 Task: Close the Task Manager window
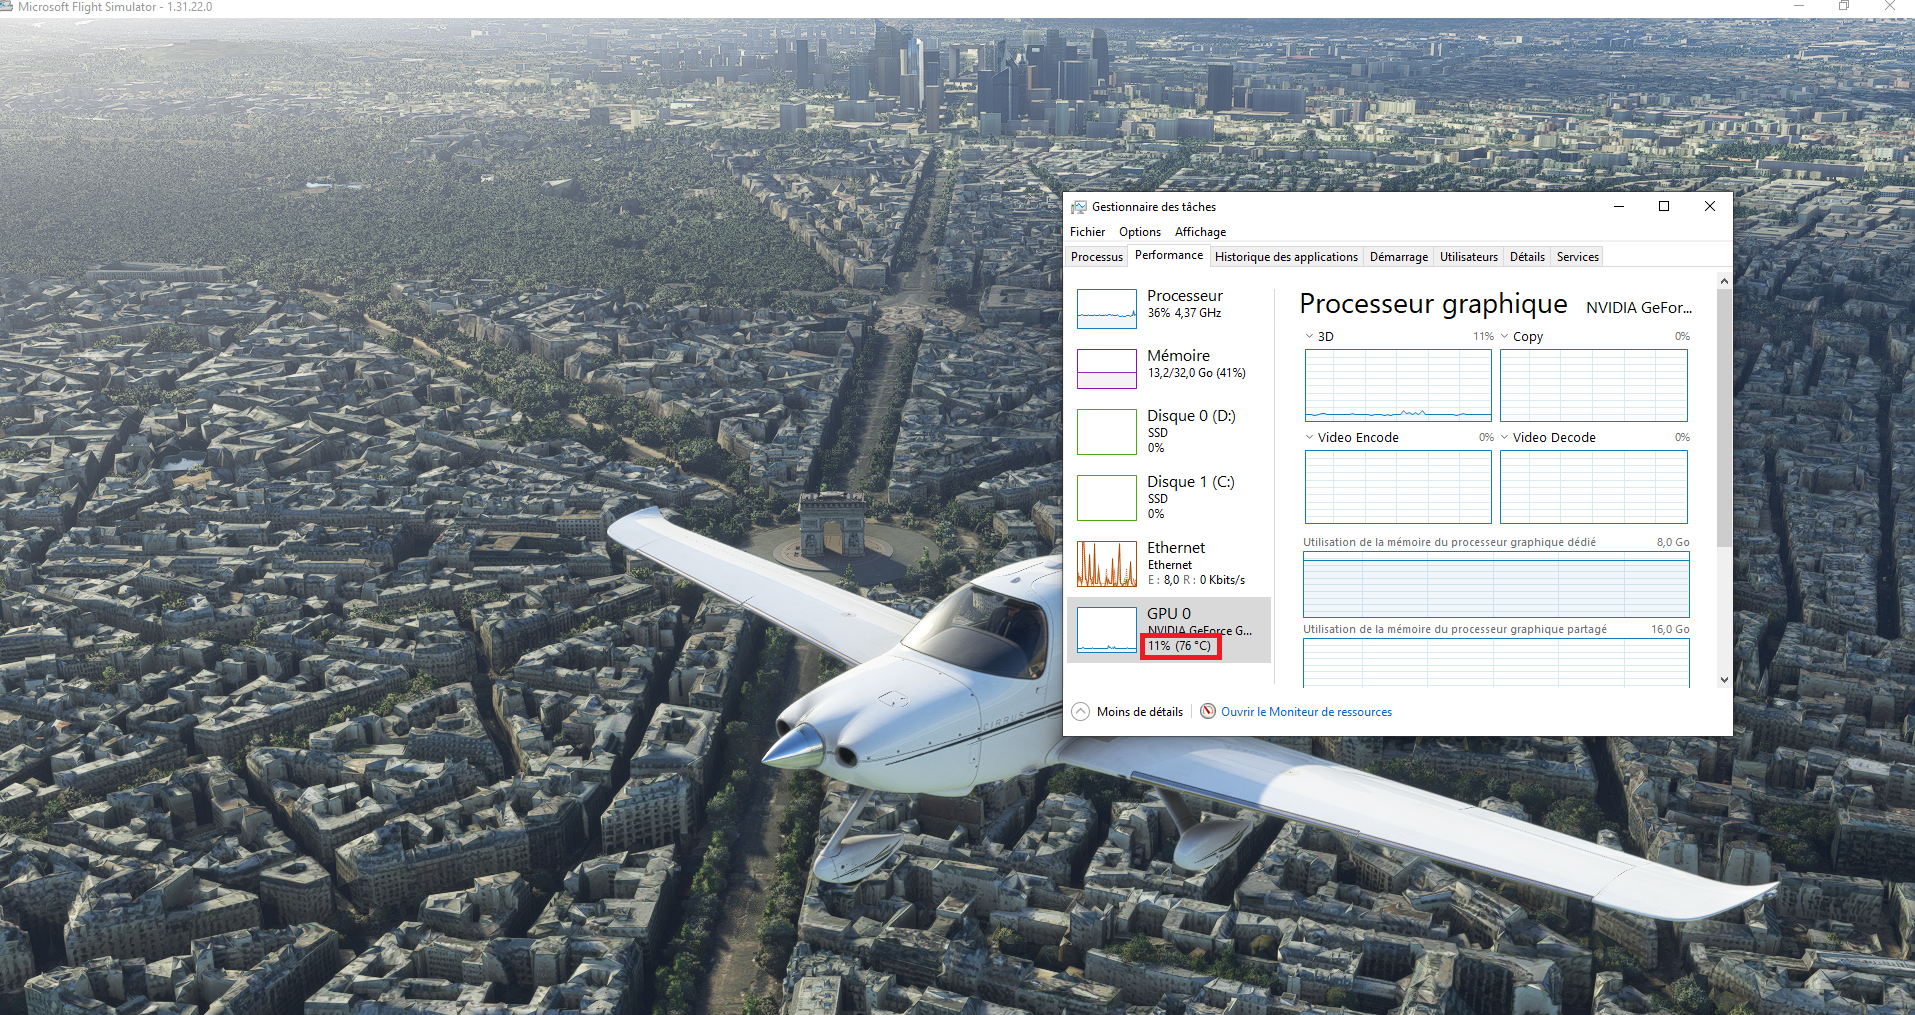click(1710, 206)
